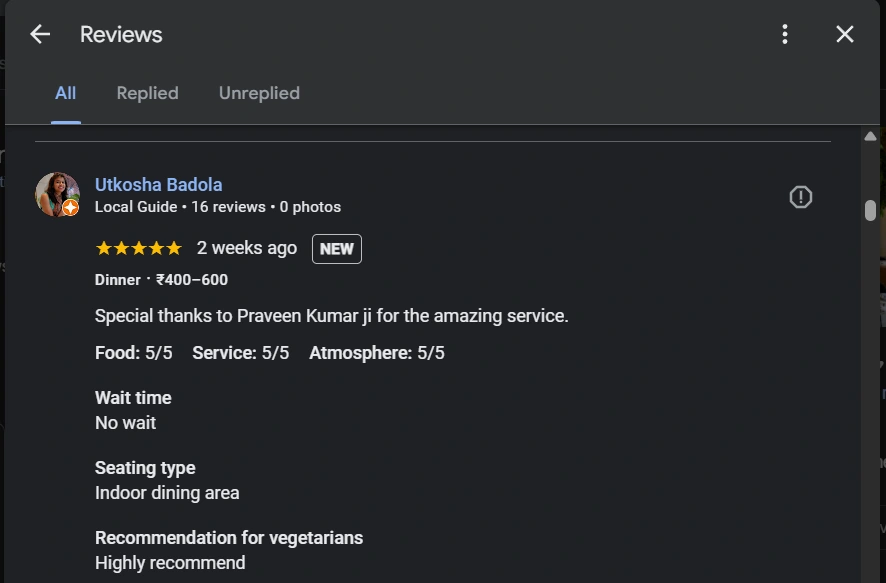Report Utkosha Badola's review via flag icon
886x583 pixels.
click(x=801, y=197)
